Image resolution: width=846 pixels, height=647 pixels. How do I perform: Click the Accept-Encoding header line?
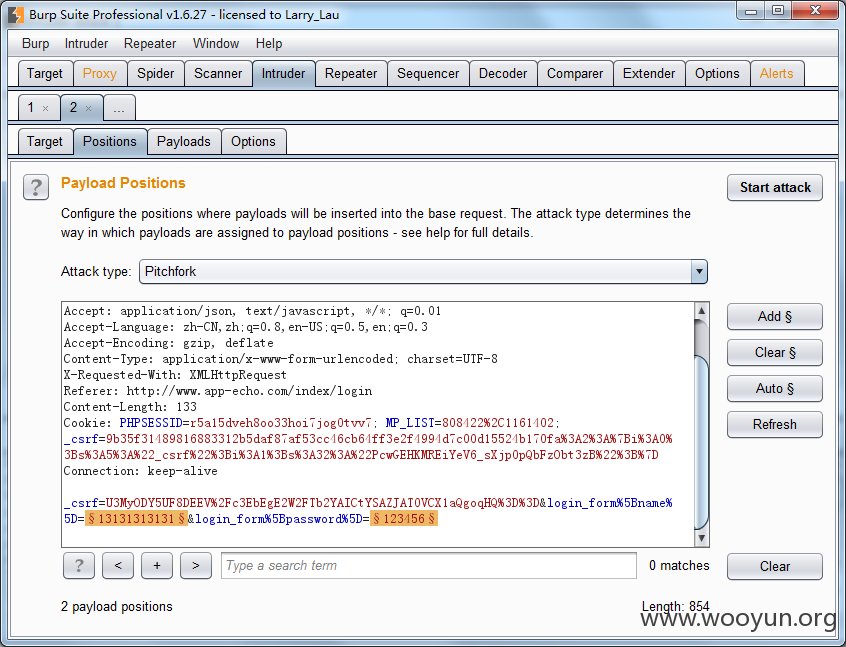[168, 343]
